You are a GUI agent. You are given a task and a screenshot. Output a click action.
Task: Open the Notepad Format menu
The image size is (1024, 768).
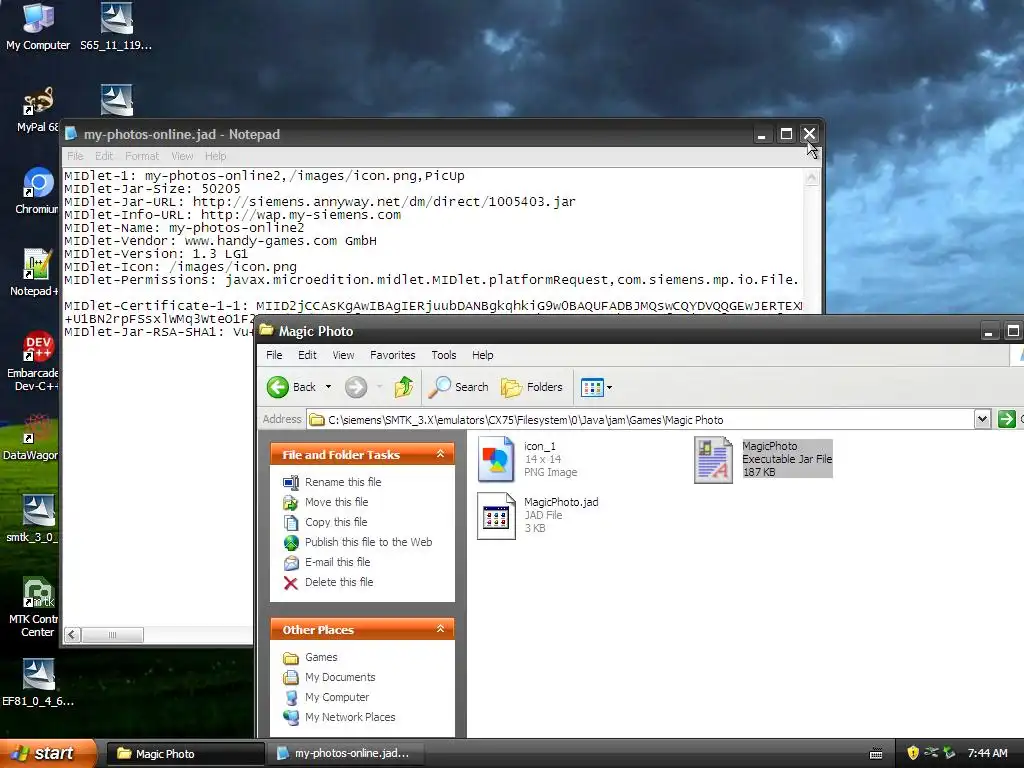[142, 156]
